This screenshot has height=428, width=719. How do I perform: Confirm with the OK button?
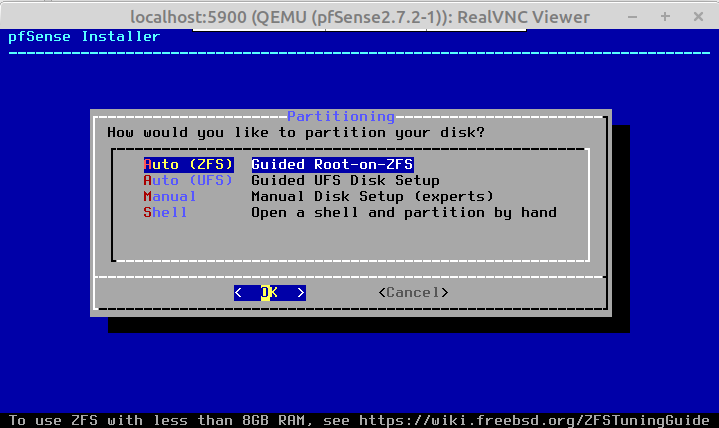coord(270,292)
